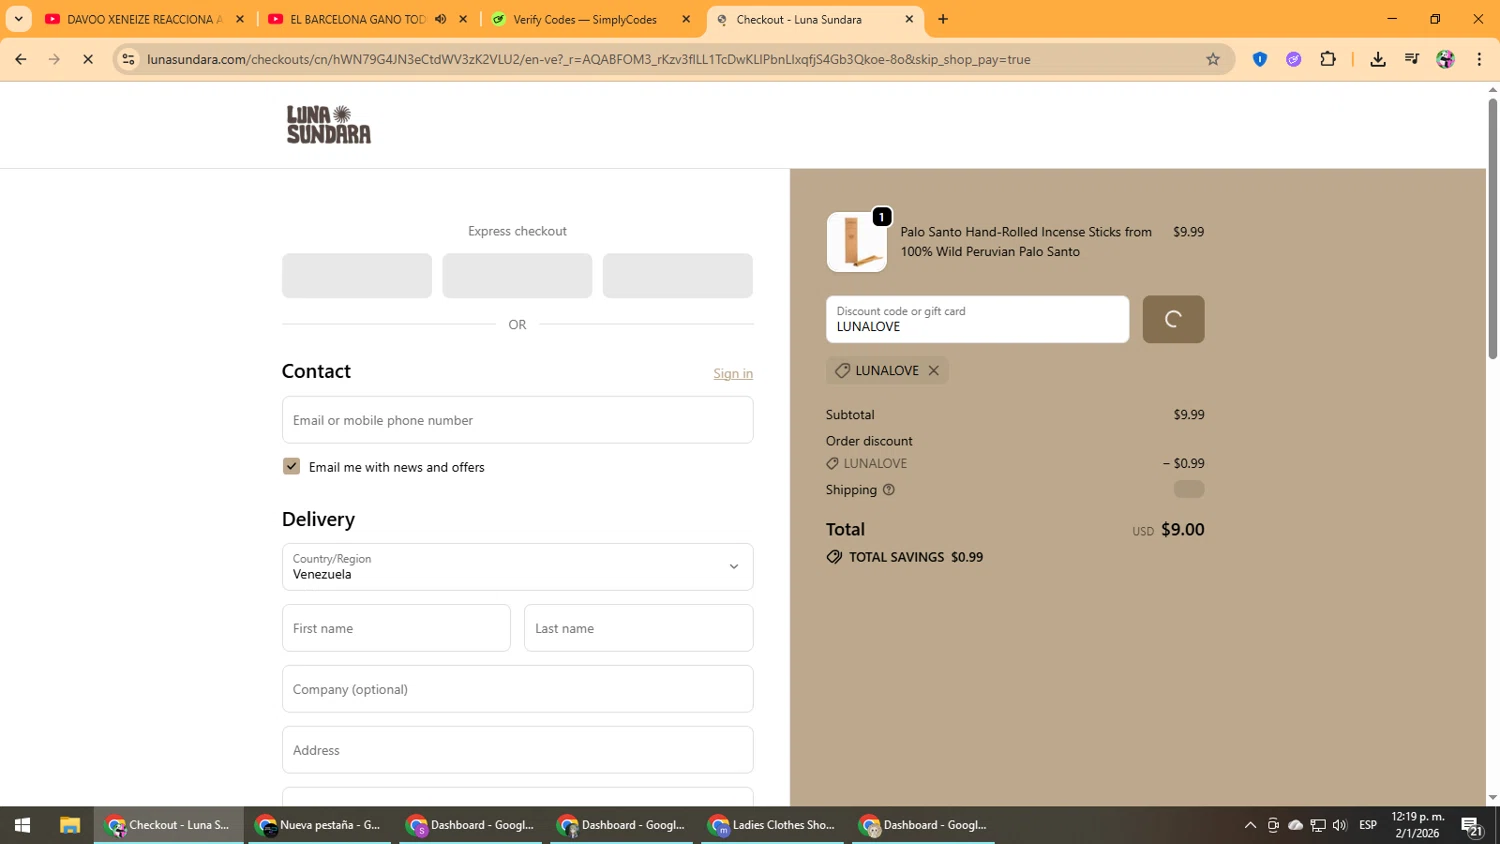Open File Explorer from taskbar
The height and width of the screenshot is (844, 1500).
(69, 825)
